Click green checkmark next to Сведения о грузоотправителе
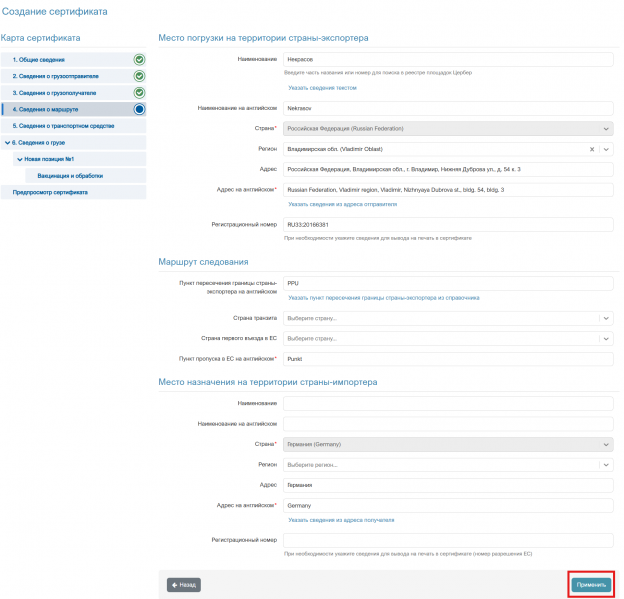The image size is (624, 599). pos(139,76)
